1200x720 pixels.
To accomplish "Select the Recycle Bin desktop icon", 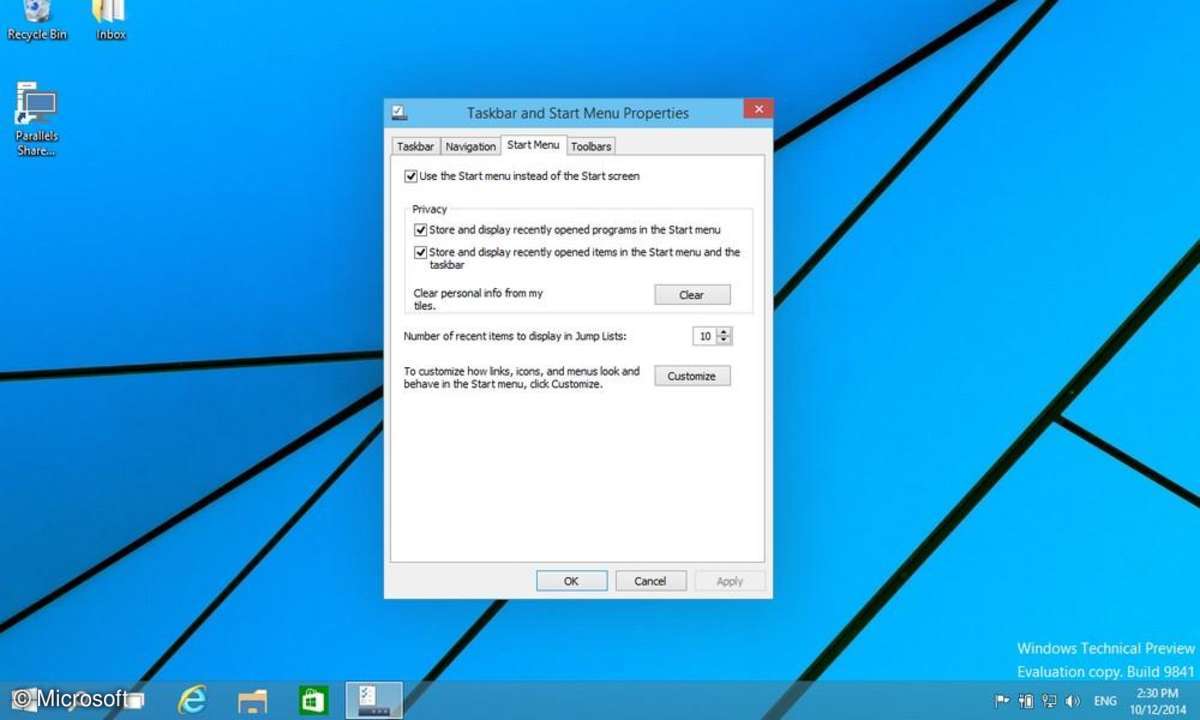I will click(37, 21).
